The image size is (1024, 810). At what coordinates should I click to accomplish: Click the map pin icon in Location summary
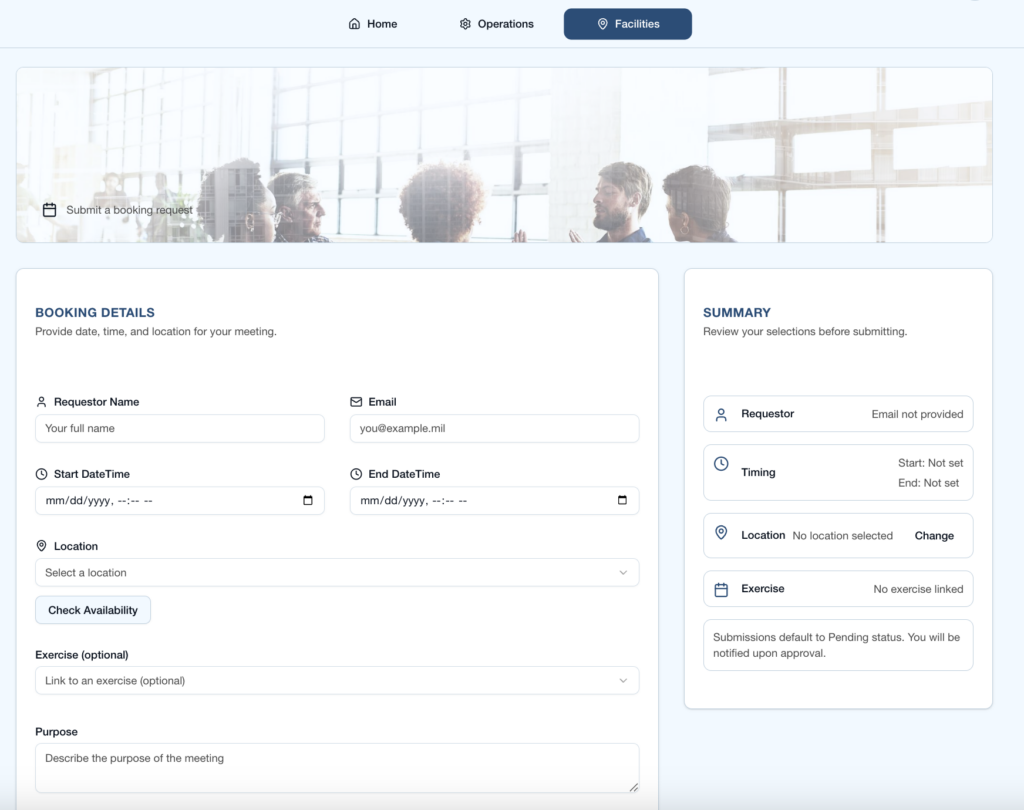pyautogui.click(x=721, y=534)
